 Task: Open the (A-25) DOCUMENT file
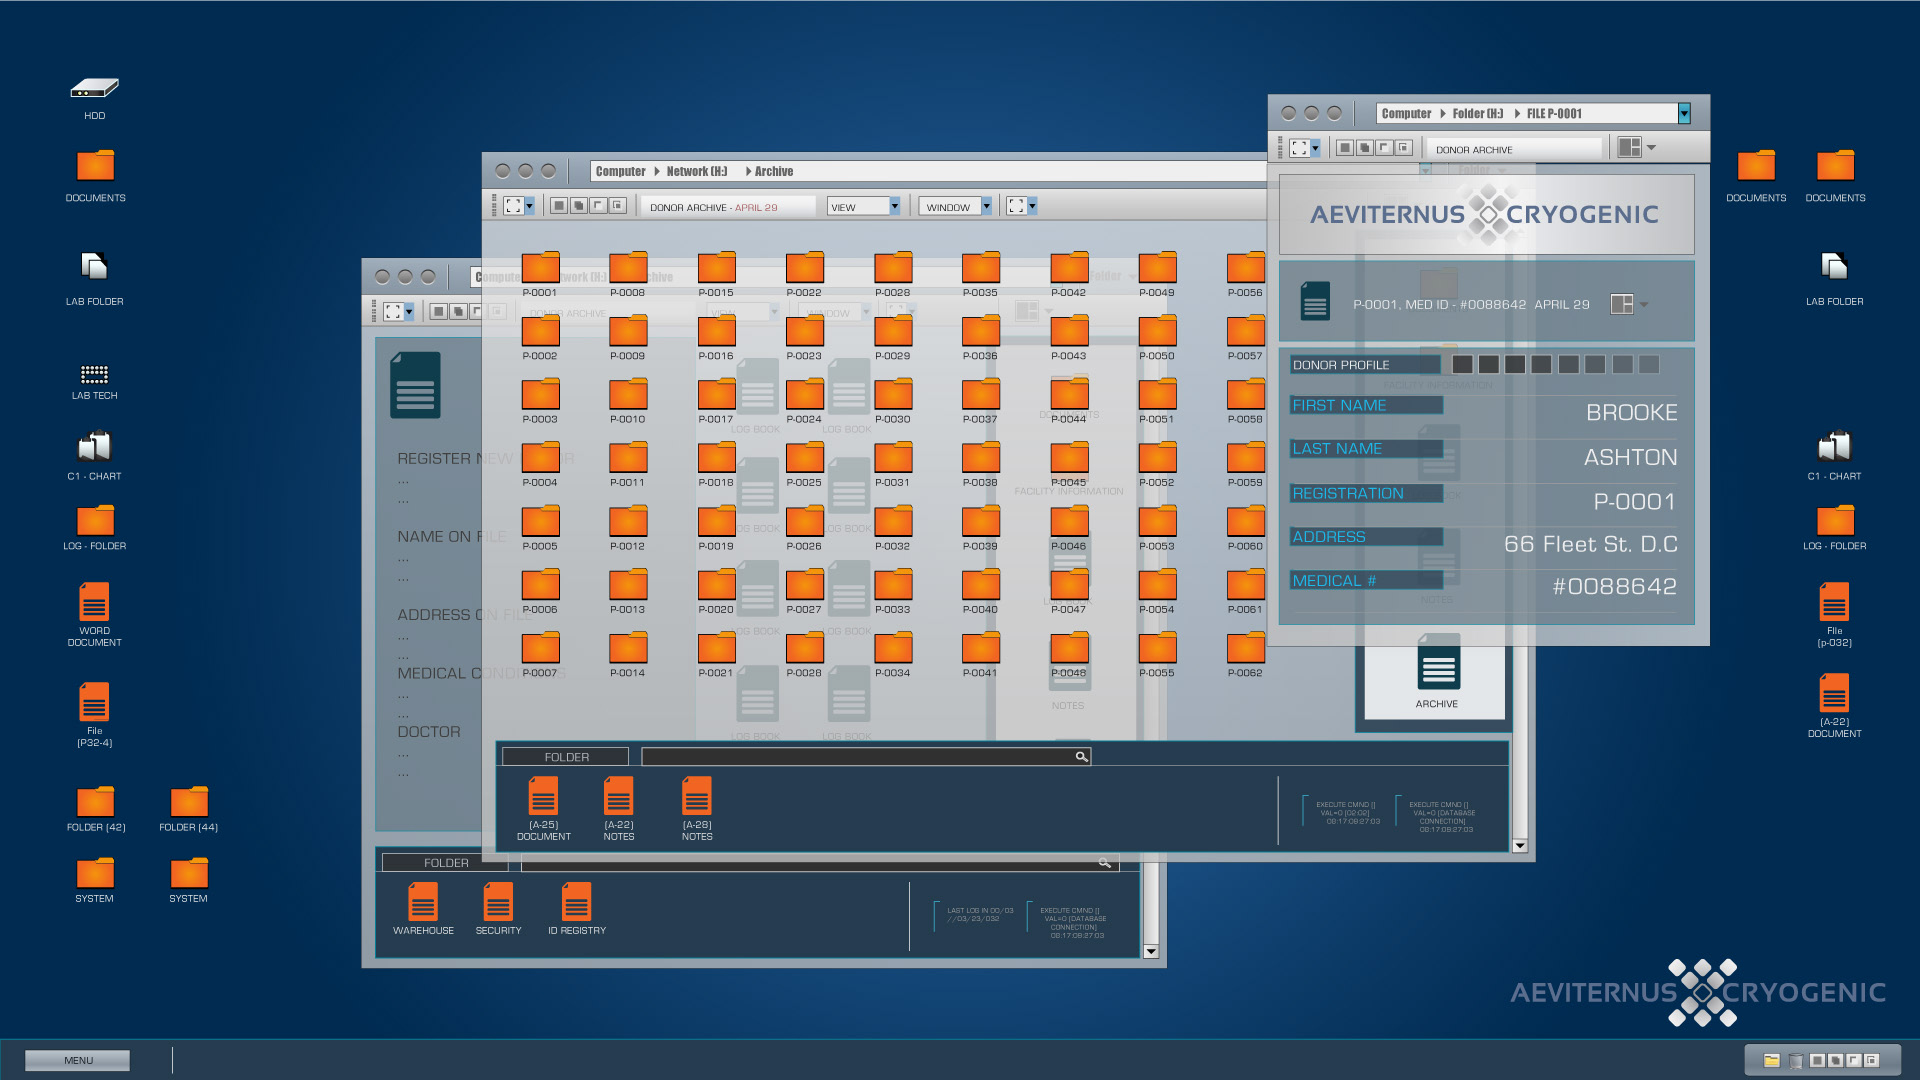tap(543, 798)
